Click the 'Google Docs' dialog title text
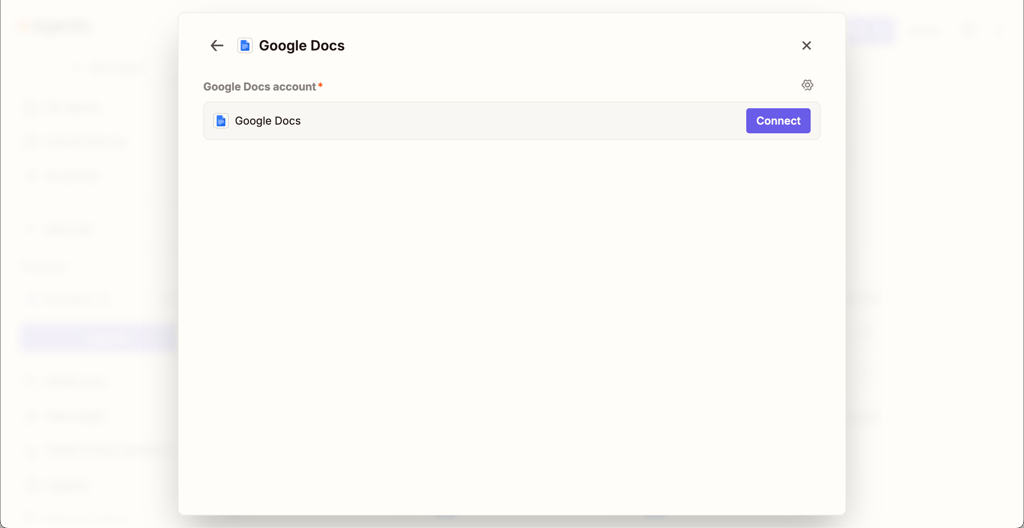 click(x=302, y=46)
